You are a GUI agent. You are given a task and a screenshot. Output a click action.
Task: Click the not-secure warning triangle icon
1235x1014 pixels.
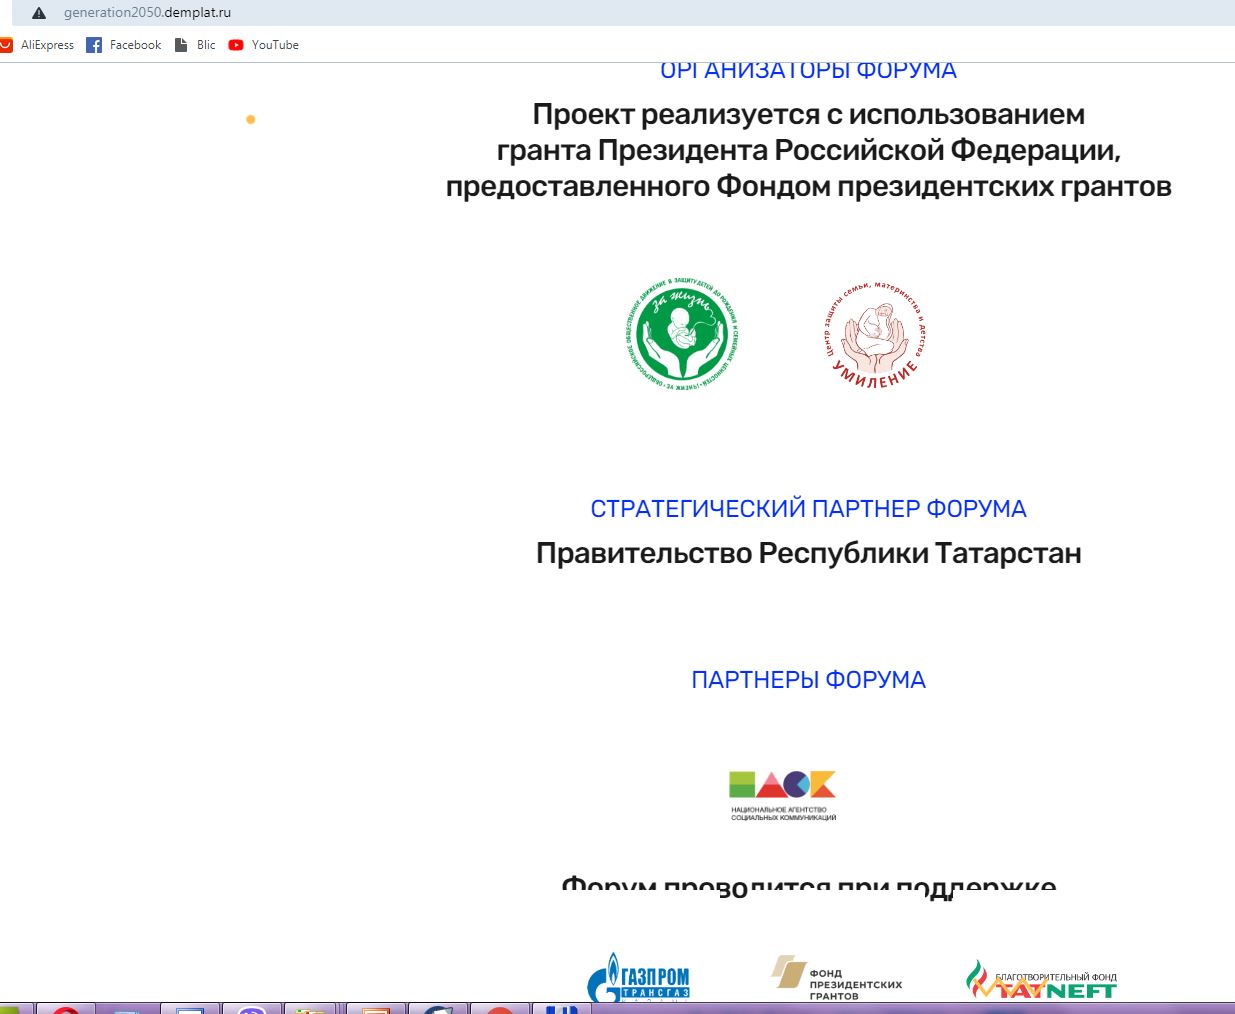[x=39, y=13]
